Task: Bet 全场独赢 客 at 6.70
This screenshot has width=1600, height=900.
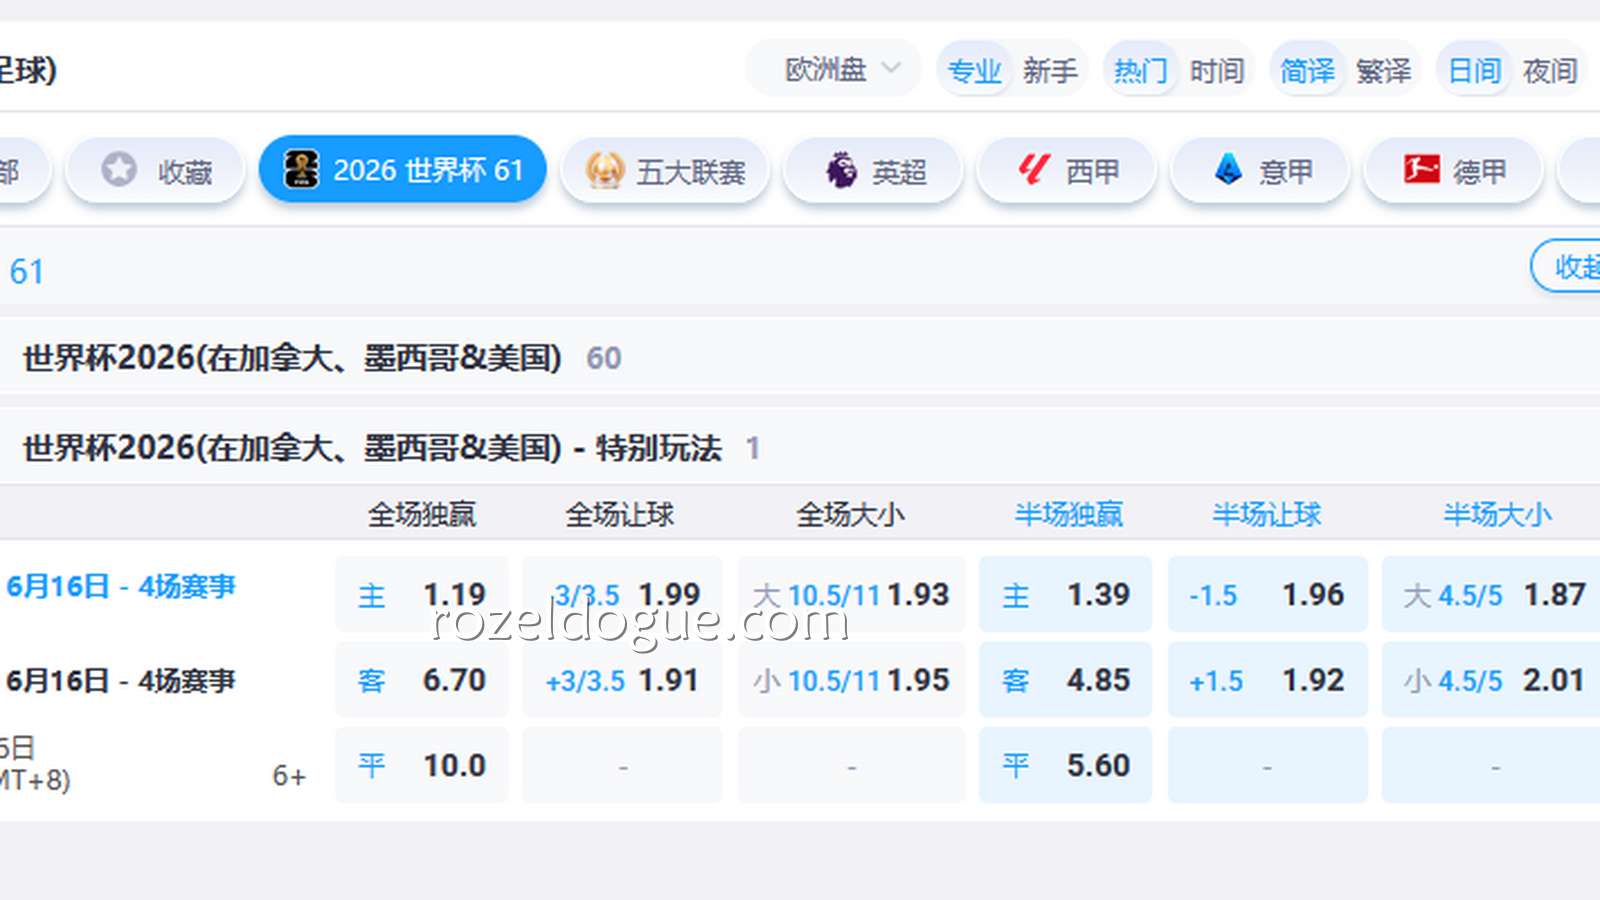Action: tap(422, 680)
